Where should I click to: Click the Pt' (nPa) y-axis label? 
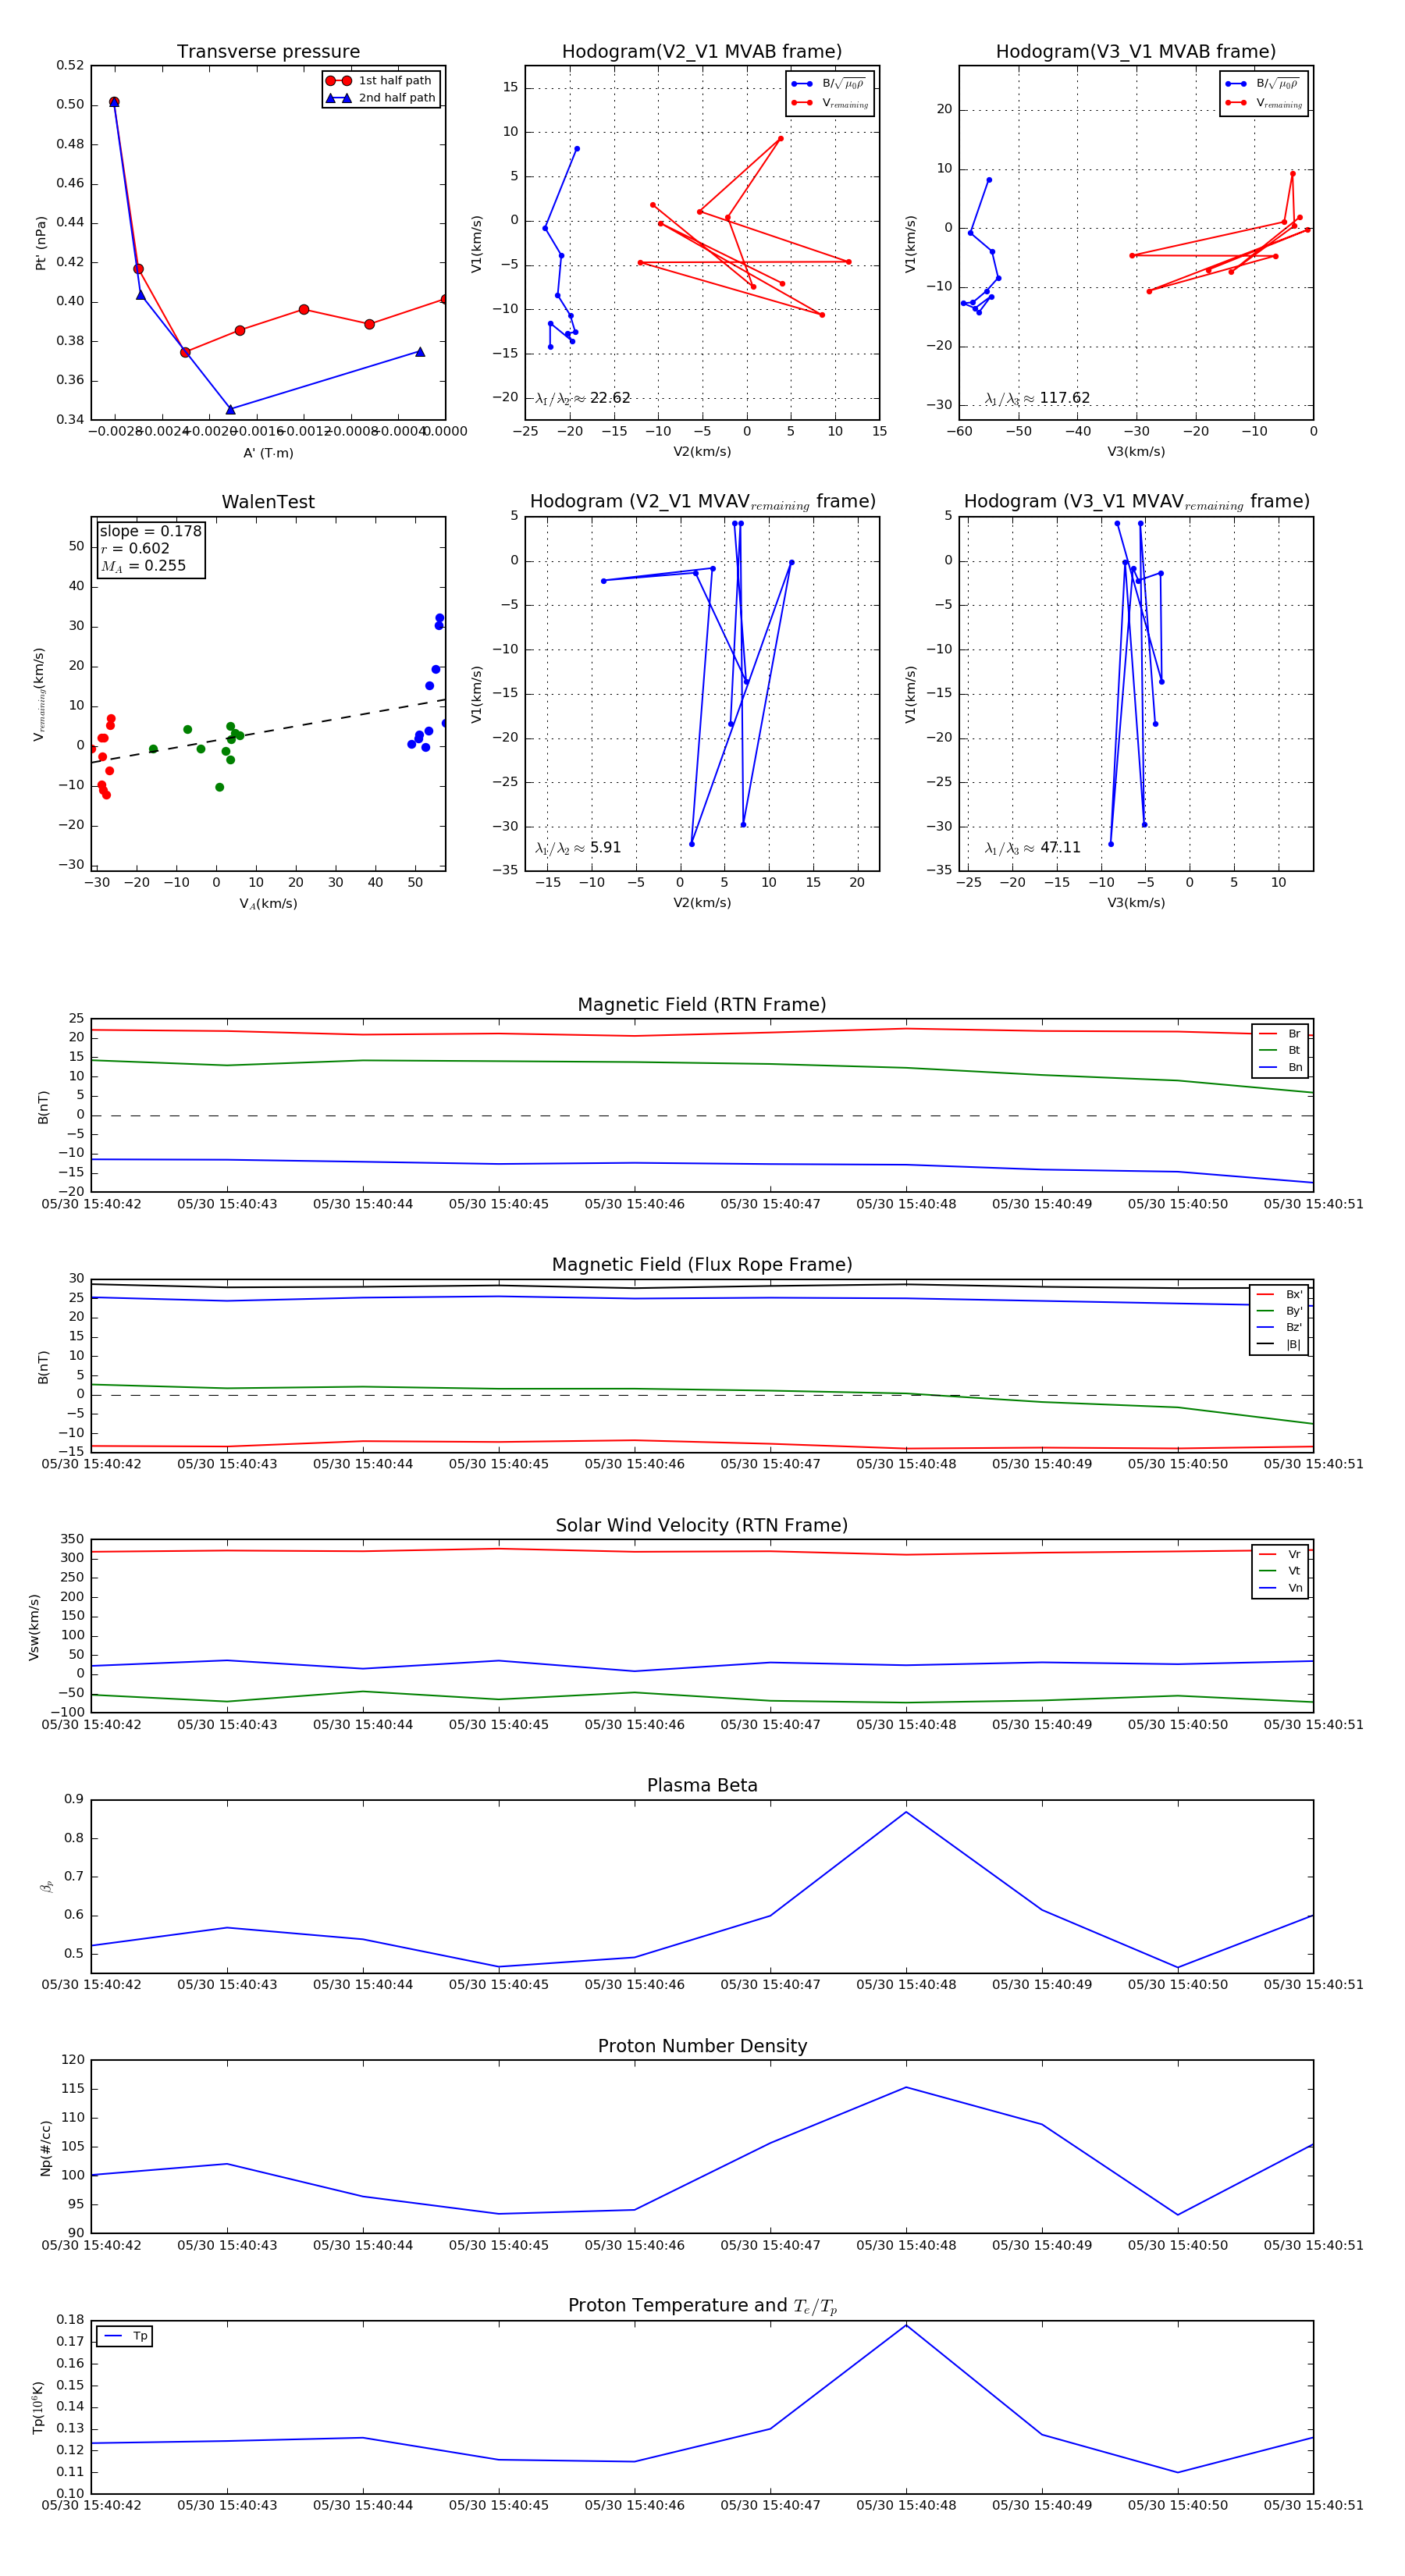point(41,243)
